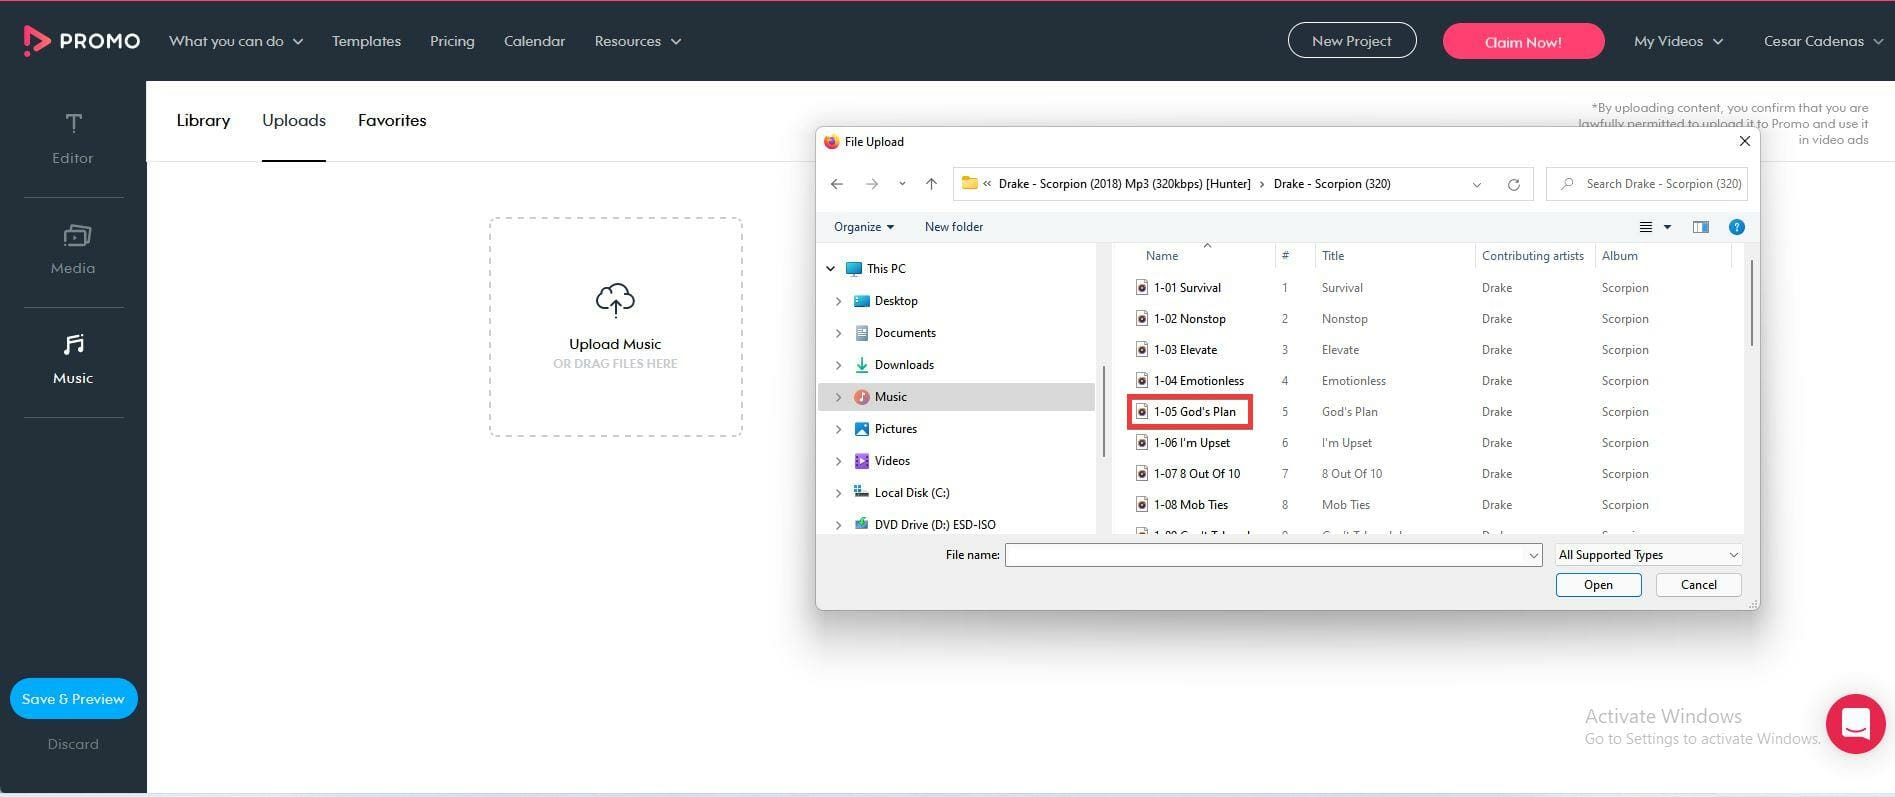Click the File name input field
This screenshot has width=1895, height=797.
pos(1264,555)
